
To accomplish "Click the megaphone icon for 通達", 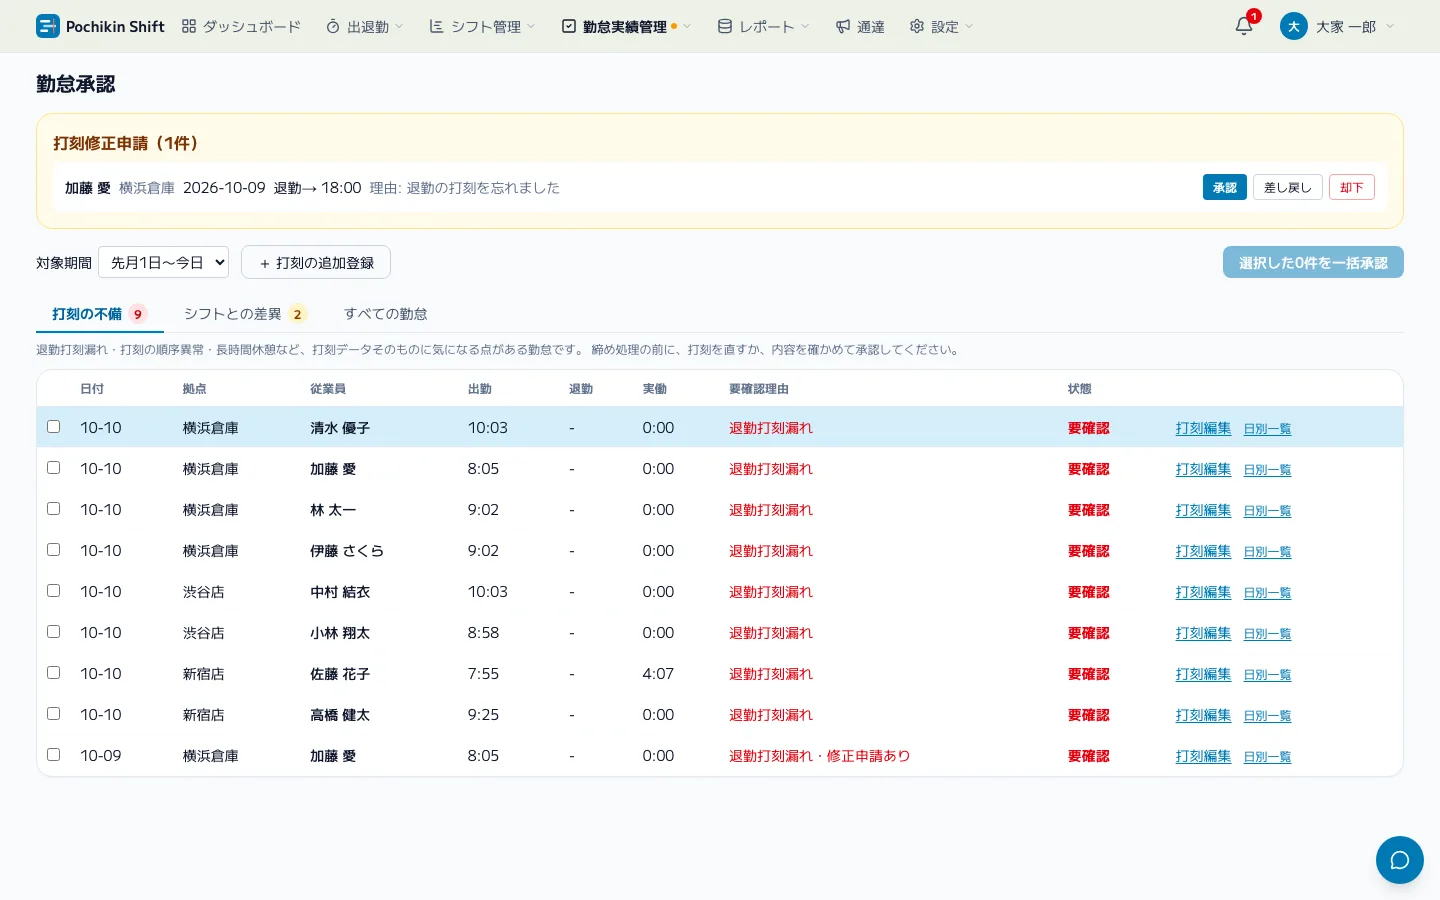I will coord(843,26).
